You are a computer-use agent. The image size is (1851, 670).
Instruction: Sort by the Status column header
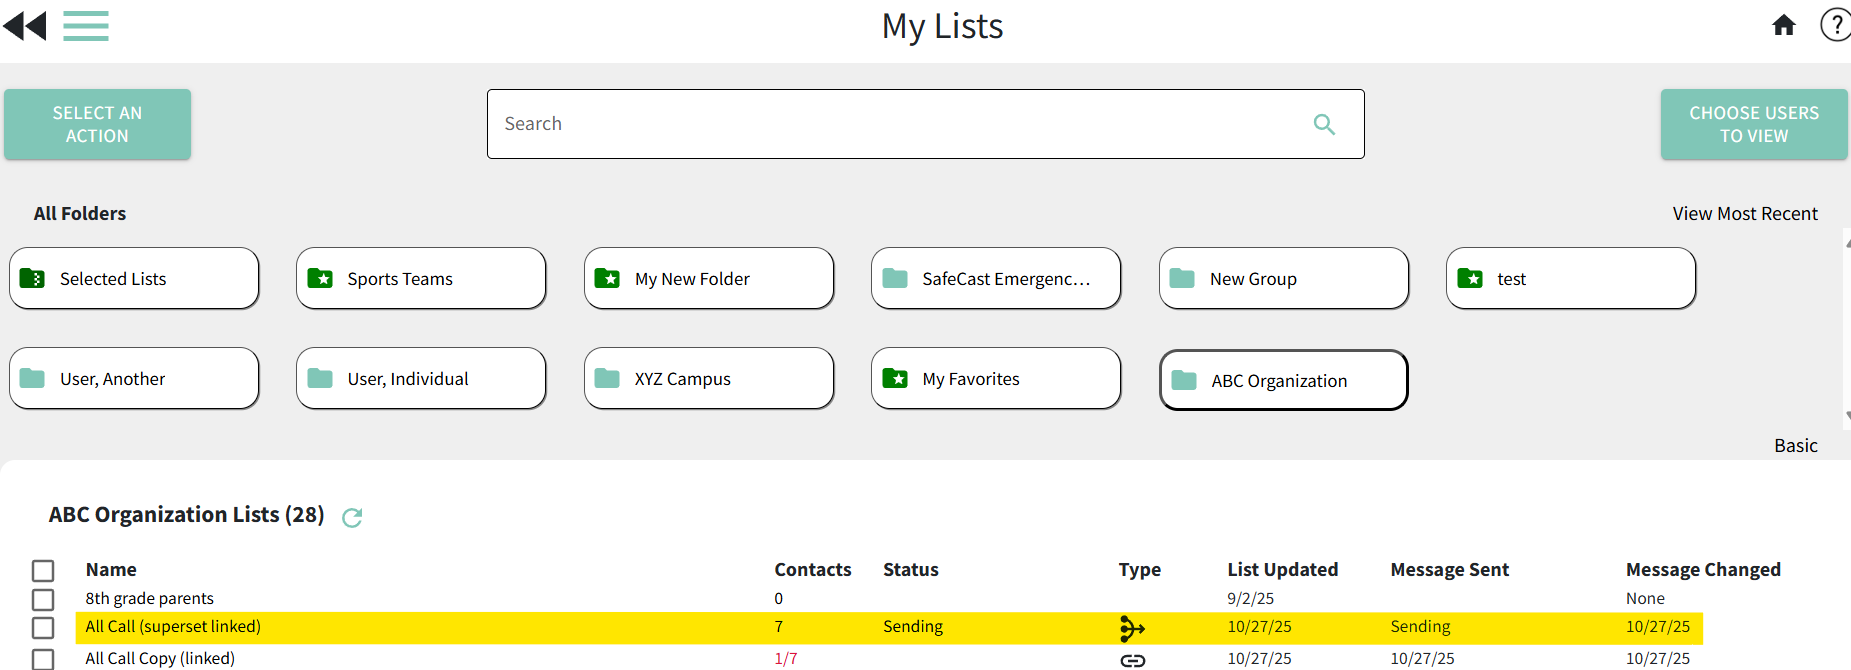click(x=911, y=569)
